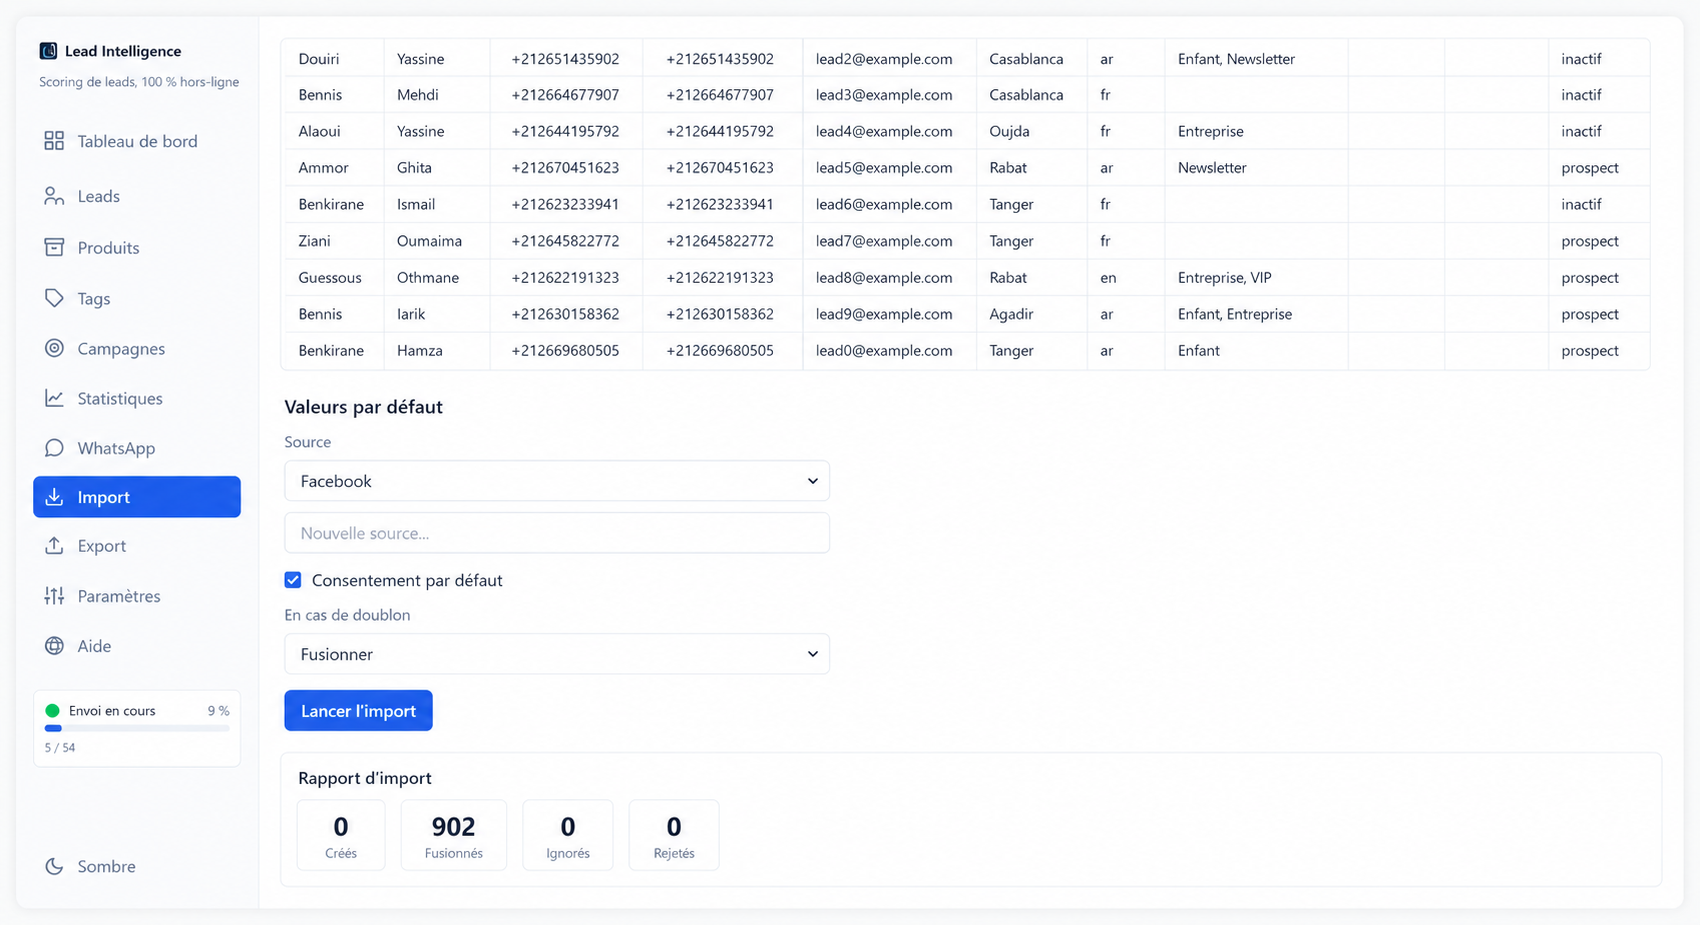
Task: Click the WhatsApp chat bubble icon
Action: [54, 448]
